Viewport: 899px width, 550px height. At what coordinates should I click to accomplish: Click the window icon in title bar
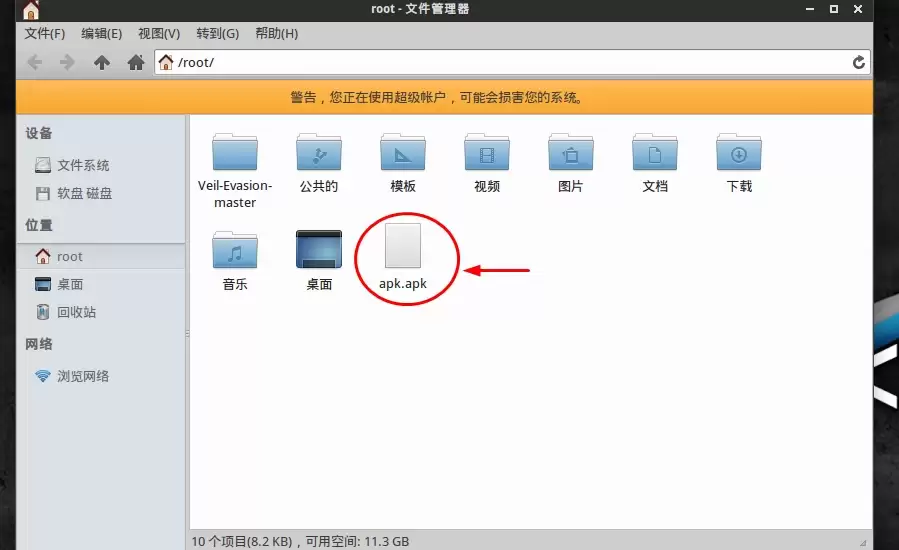(31, 10)
